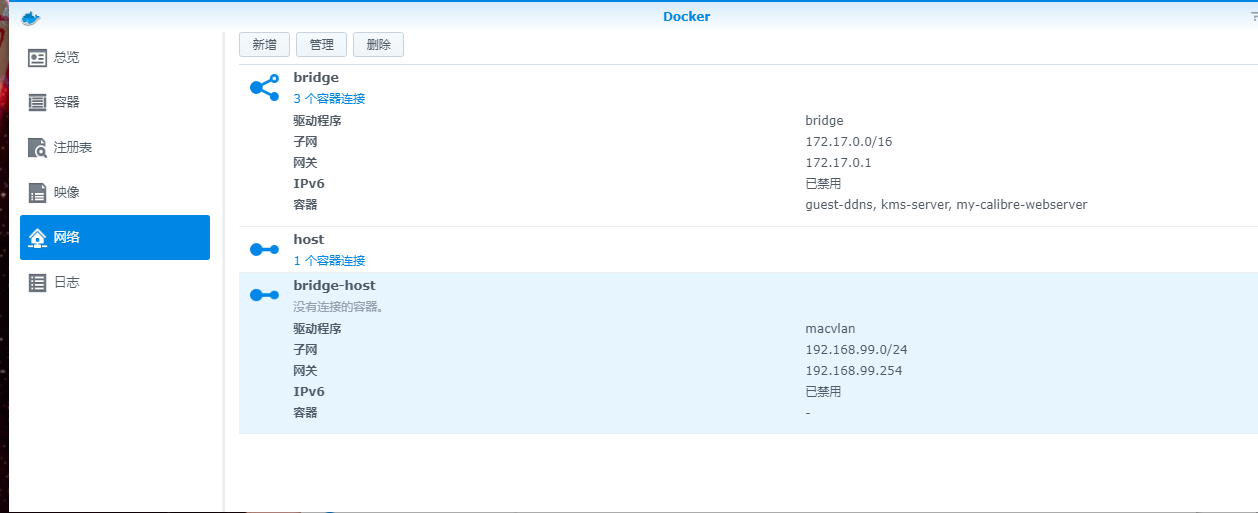Click the 新增 add network button
The height and width of the screenshot is (513, 1258).
click(x=264, y=45)
